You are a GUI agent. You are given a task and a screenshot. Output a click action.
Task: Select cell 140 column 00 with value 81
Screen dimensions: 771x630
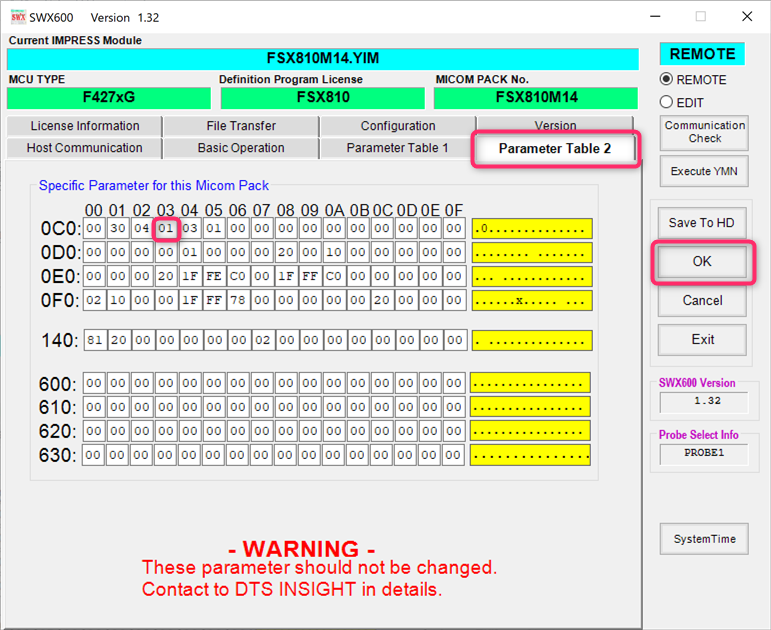[94, 340]
